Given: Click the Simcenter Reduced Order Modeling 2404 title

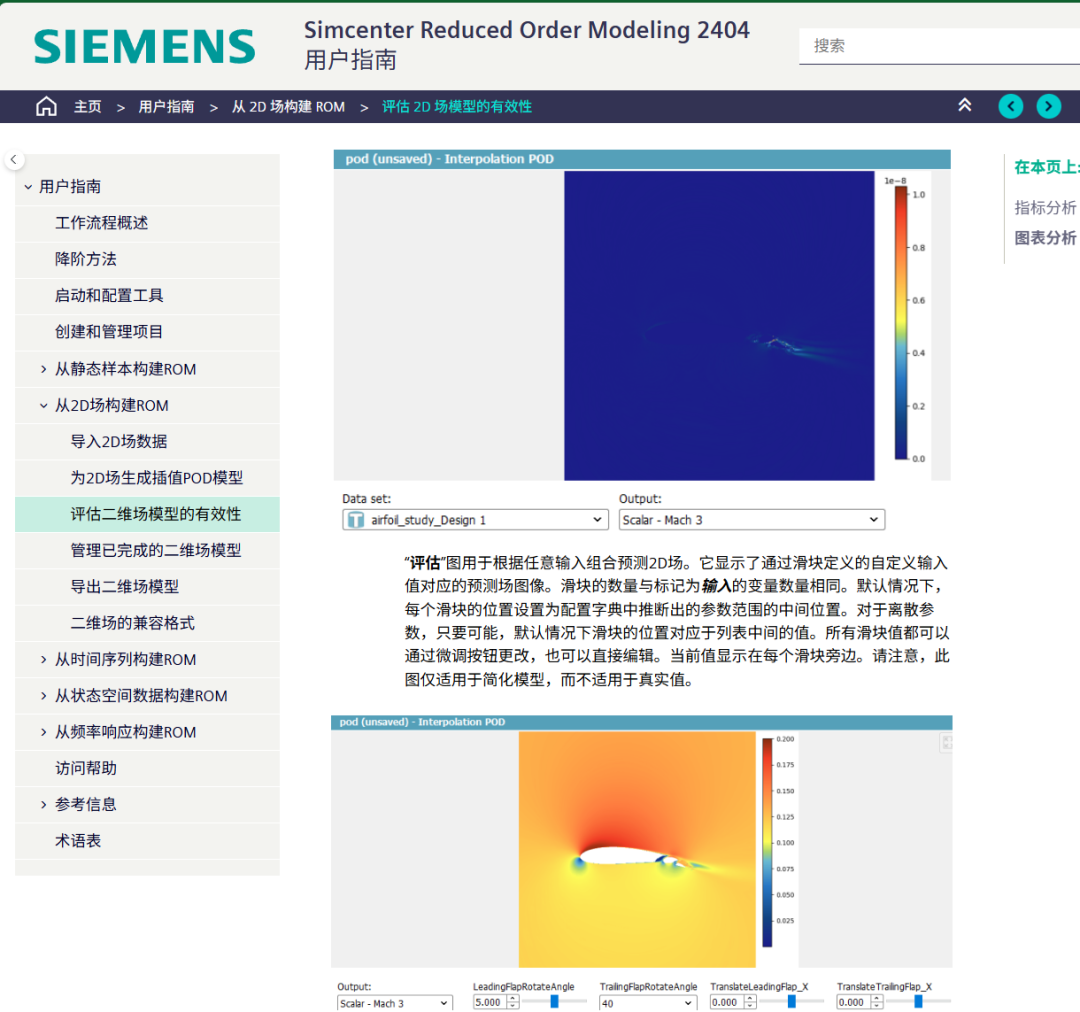Looking at the screenshot, I should point(527,30).
